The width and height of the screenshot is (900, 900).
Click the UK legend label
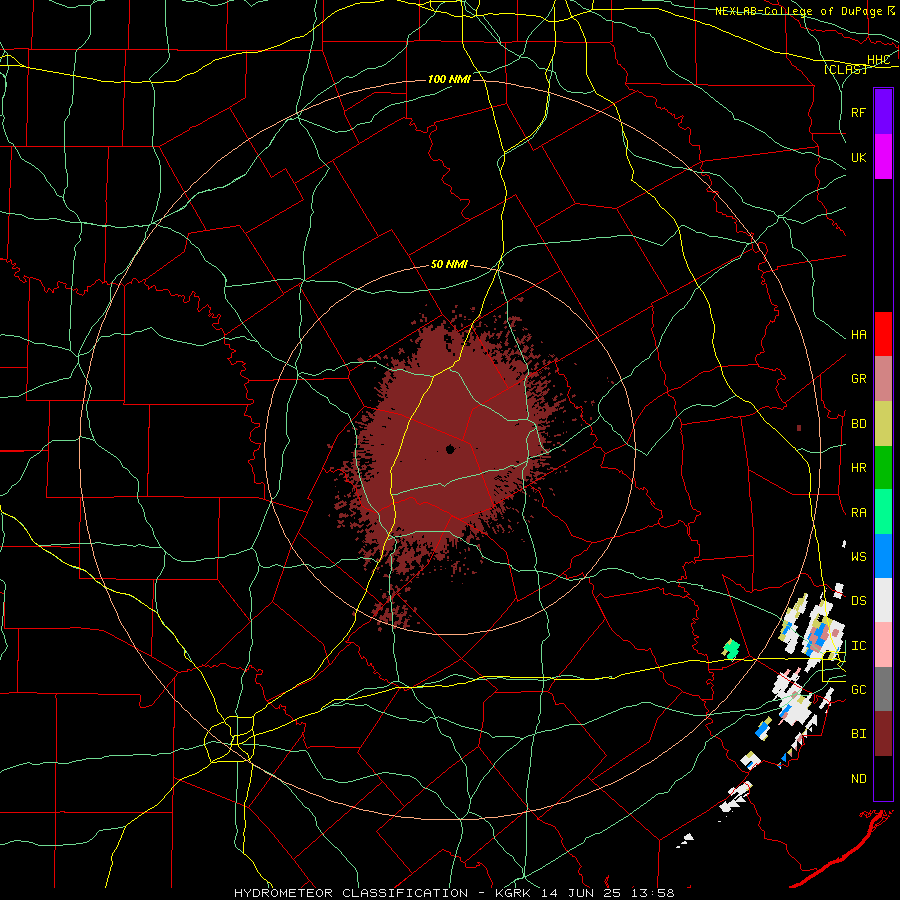(858, 157)
